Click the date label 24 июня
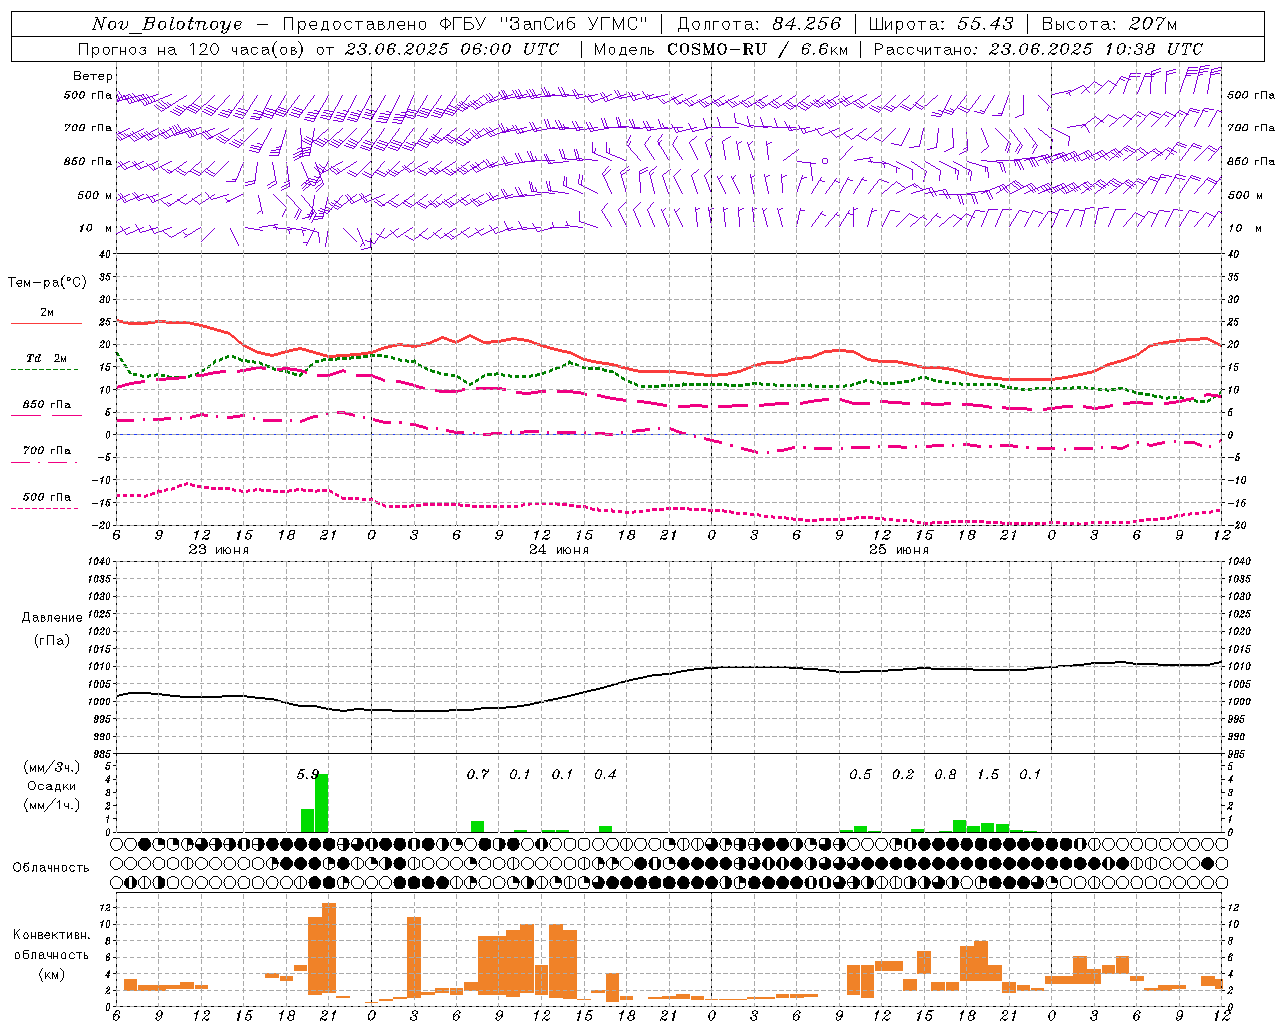Screen dimensions: 1280x1024 (x=559, y=550)
